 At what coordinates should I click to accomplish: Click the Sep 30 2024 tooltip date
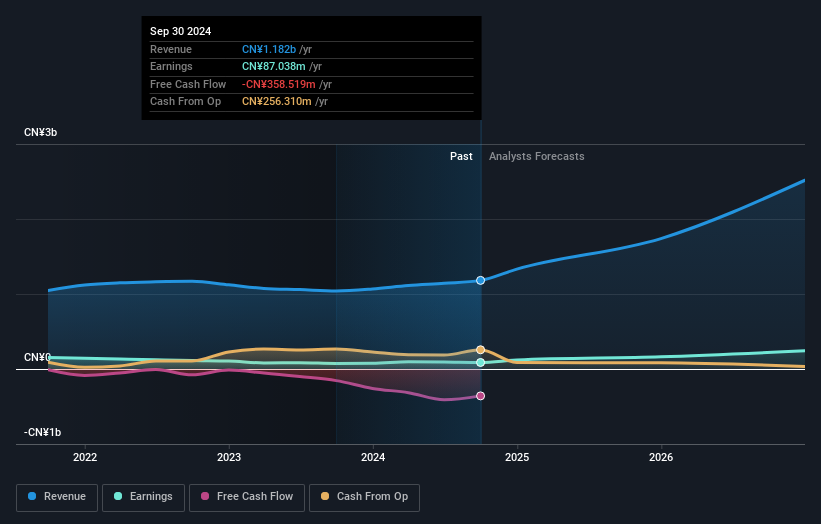pos(181,31)
